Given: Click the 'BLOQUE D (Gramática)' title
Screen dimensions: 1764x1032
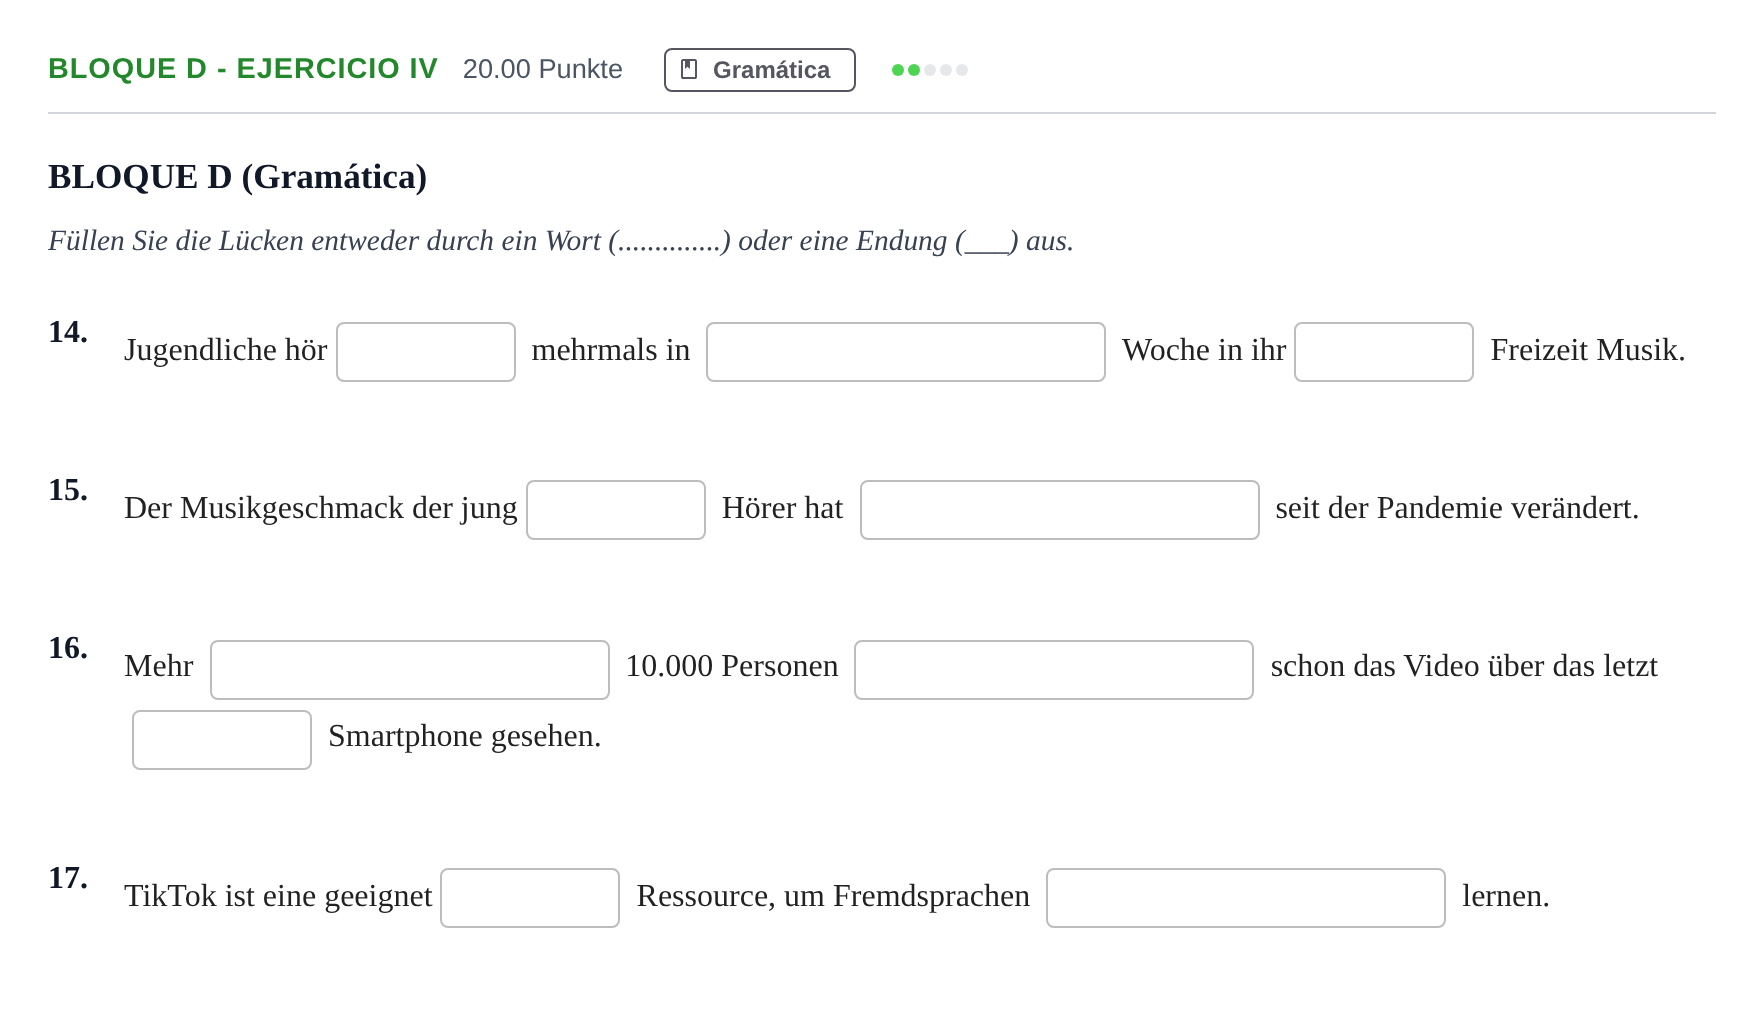Looking at the screenshot, I should point(238,177).
